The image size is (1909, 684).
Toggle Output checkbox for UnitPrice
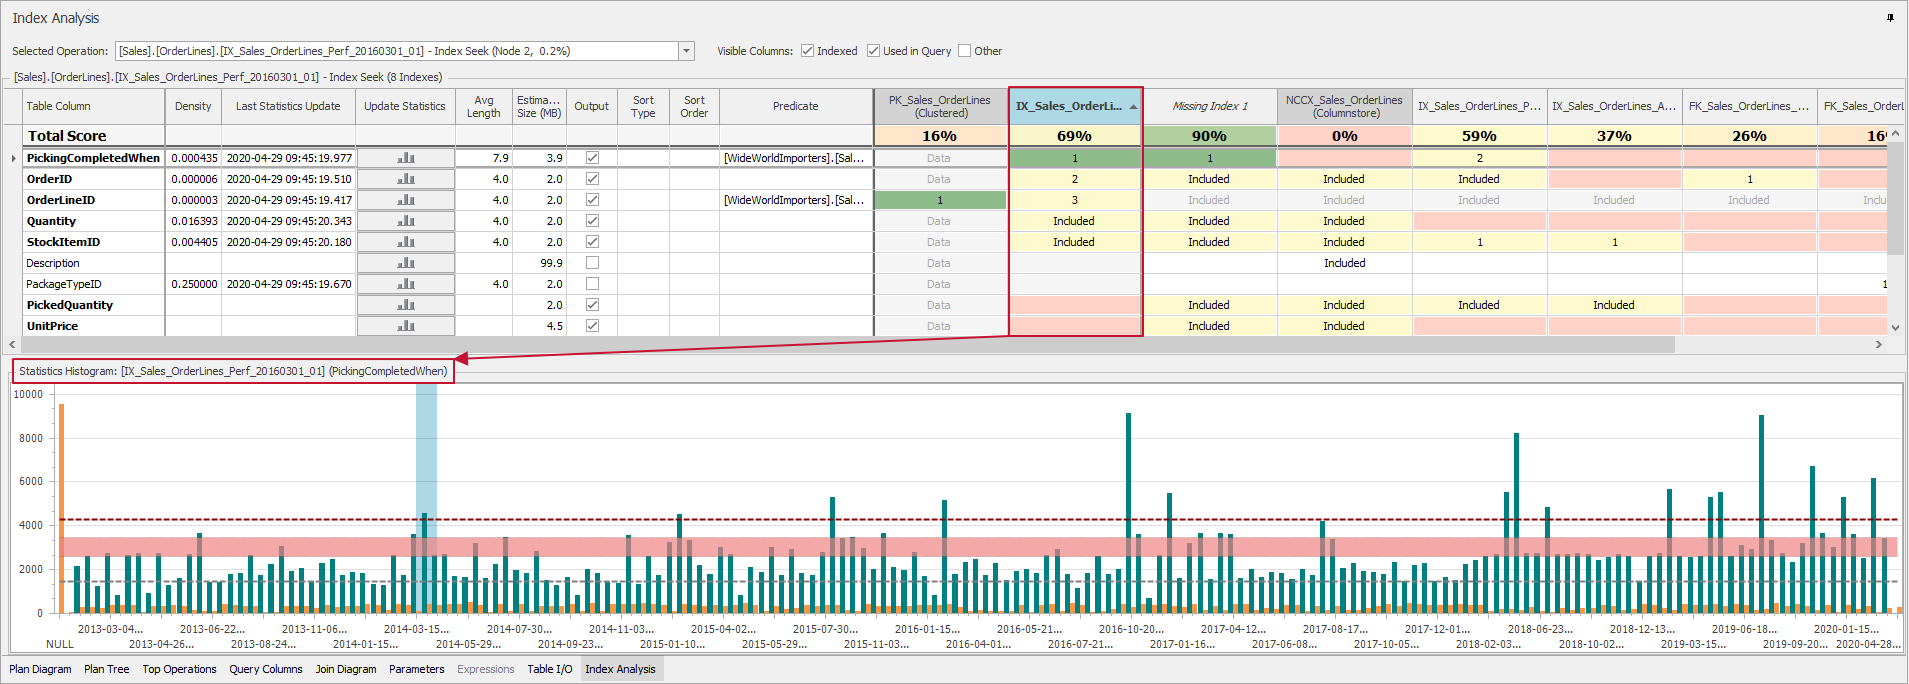coord(592,326)
